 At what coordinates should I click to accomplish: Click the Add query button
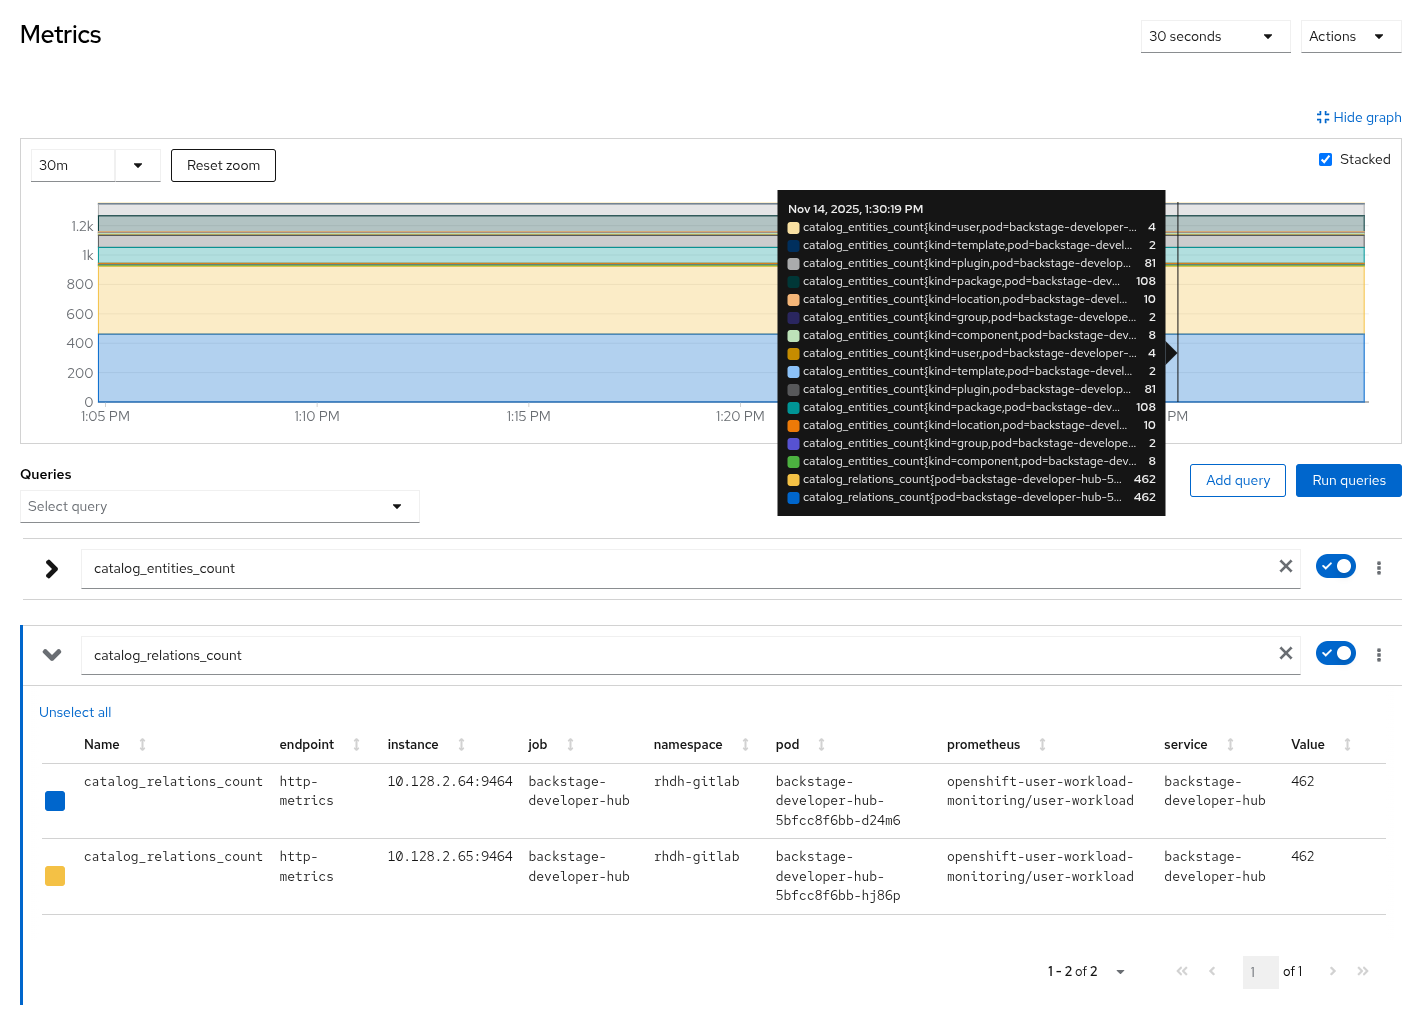coord(1238,480)
